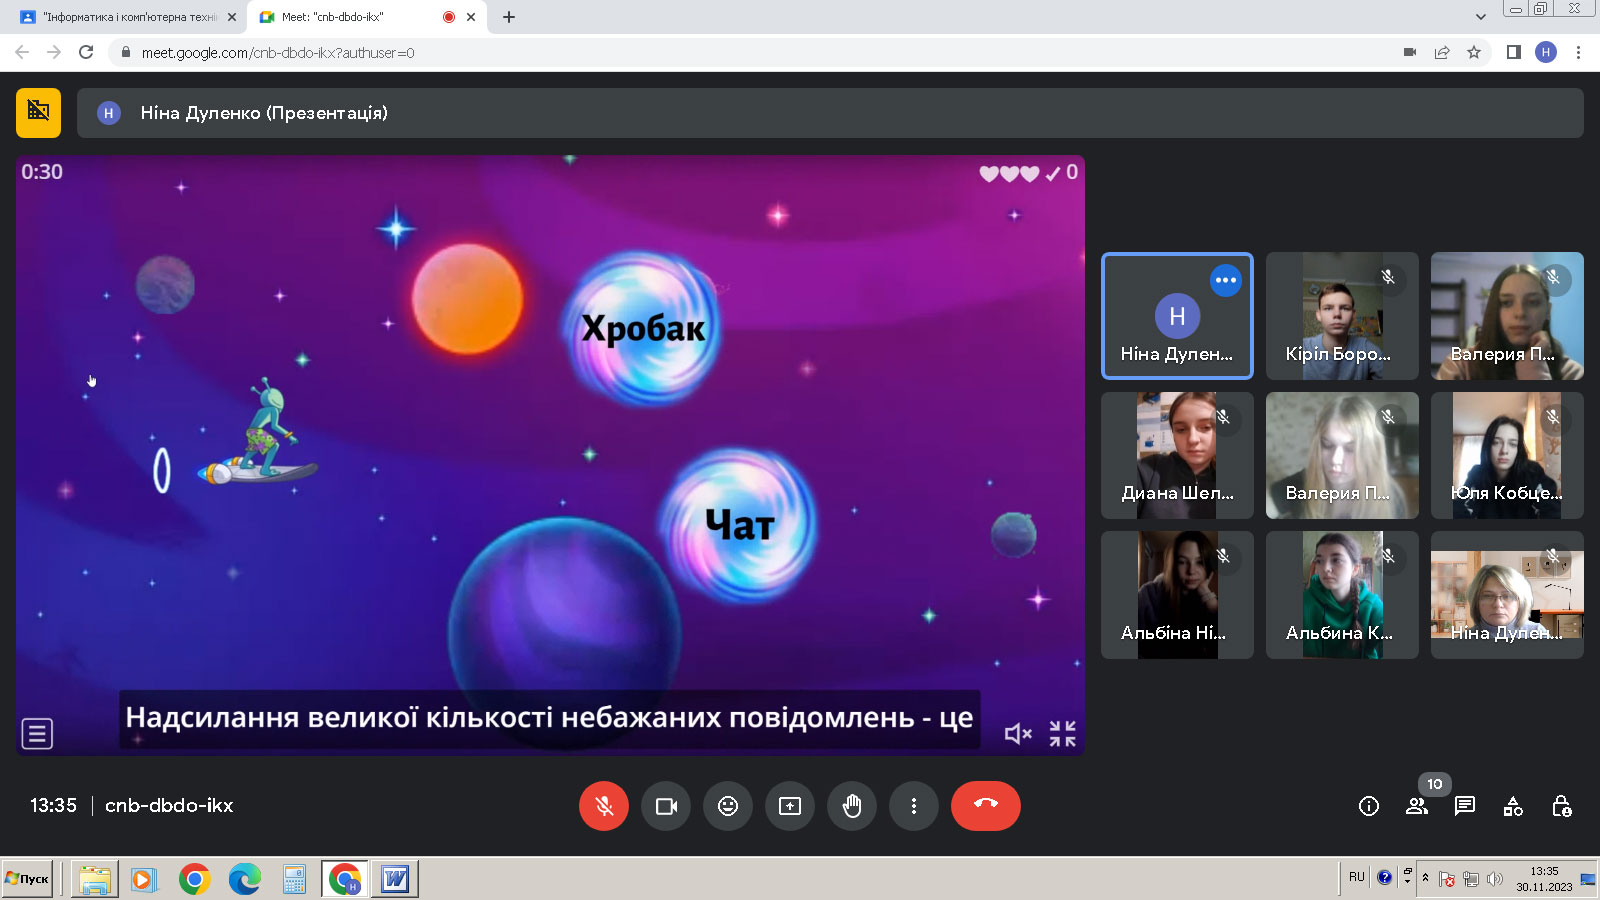The height and width of the screenshot is (900, 1600).
Task: Open the chat with everyone icon
Action: pyautogui.click(x=1465, y=806)
